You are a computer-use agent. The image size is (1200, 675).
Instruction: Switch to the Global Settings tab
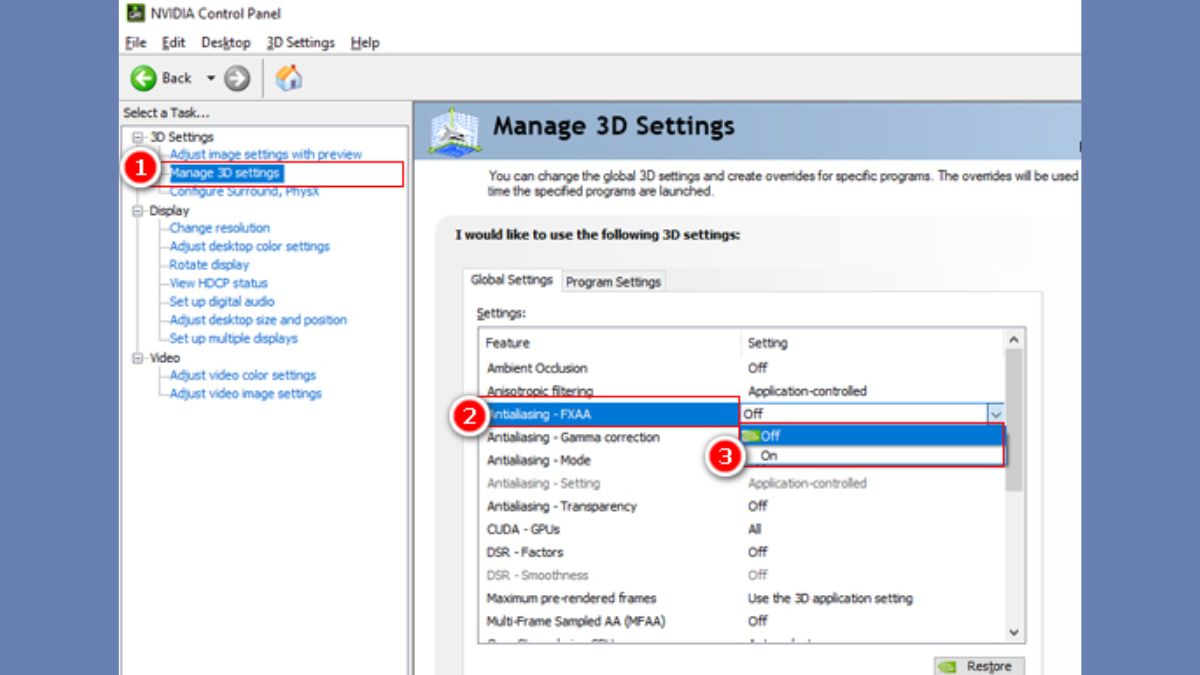[512, 280]
